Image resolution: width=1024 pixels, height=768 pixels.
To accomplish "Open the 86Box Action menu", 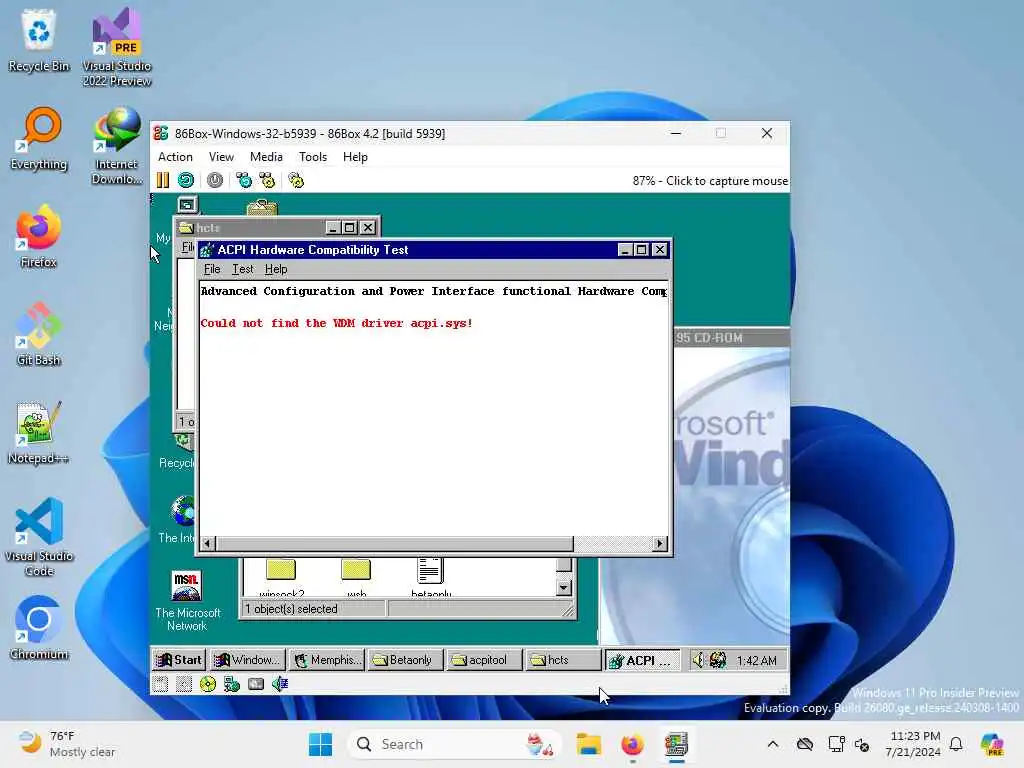I will click(175, 157).
